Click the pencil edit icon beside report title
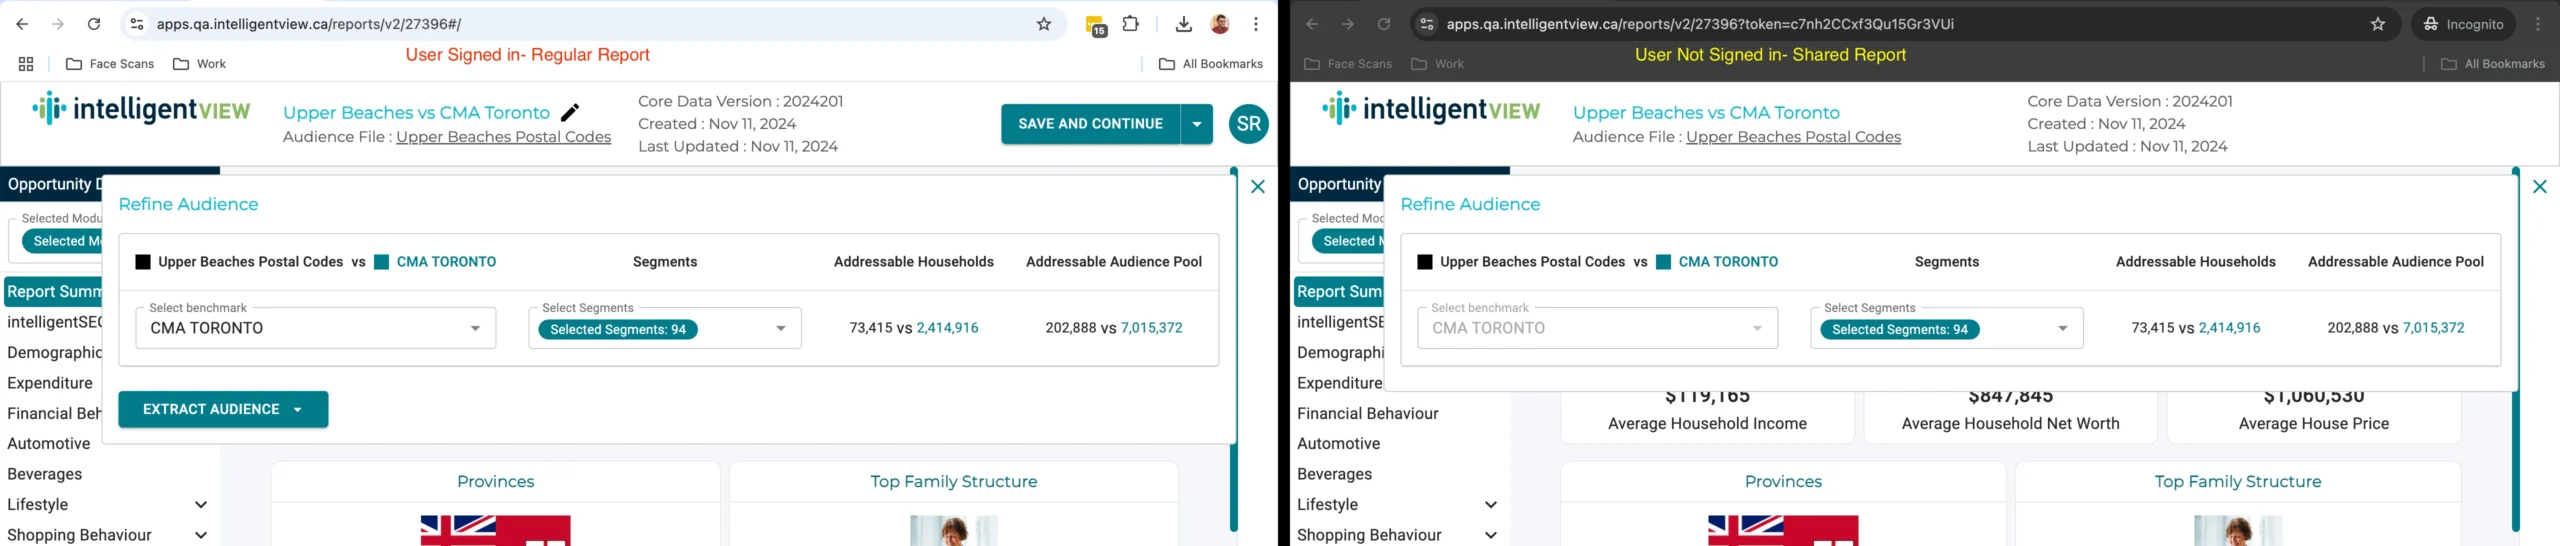The width and height of the screenshot is (2560, 546). [570, 113]
